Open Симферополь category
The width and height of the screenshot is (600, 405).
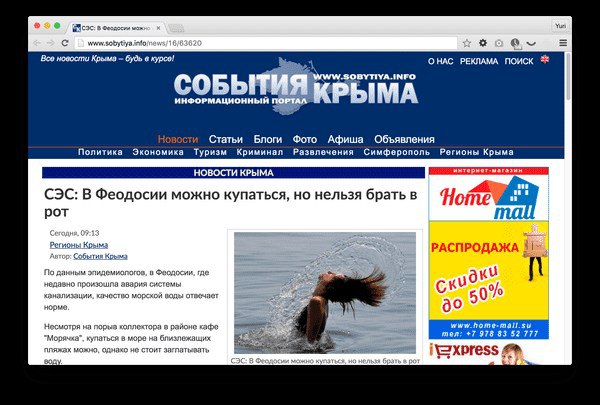click(x=397, y=152)
